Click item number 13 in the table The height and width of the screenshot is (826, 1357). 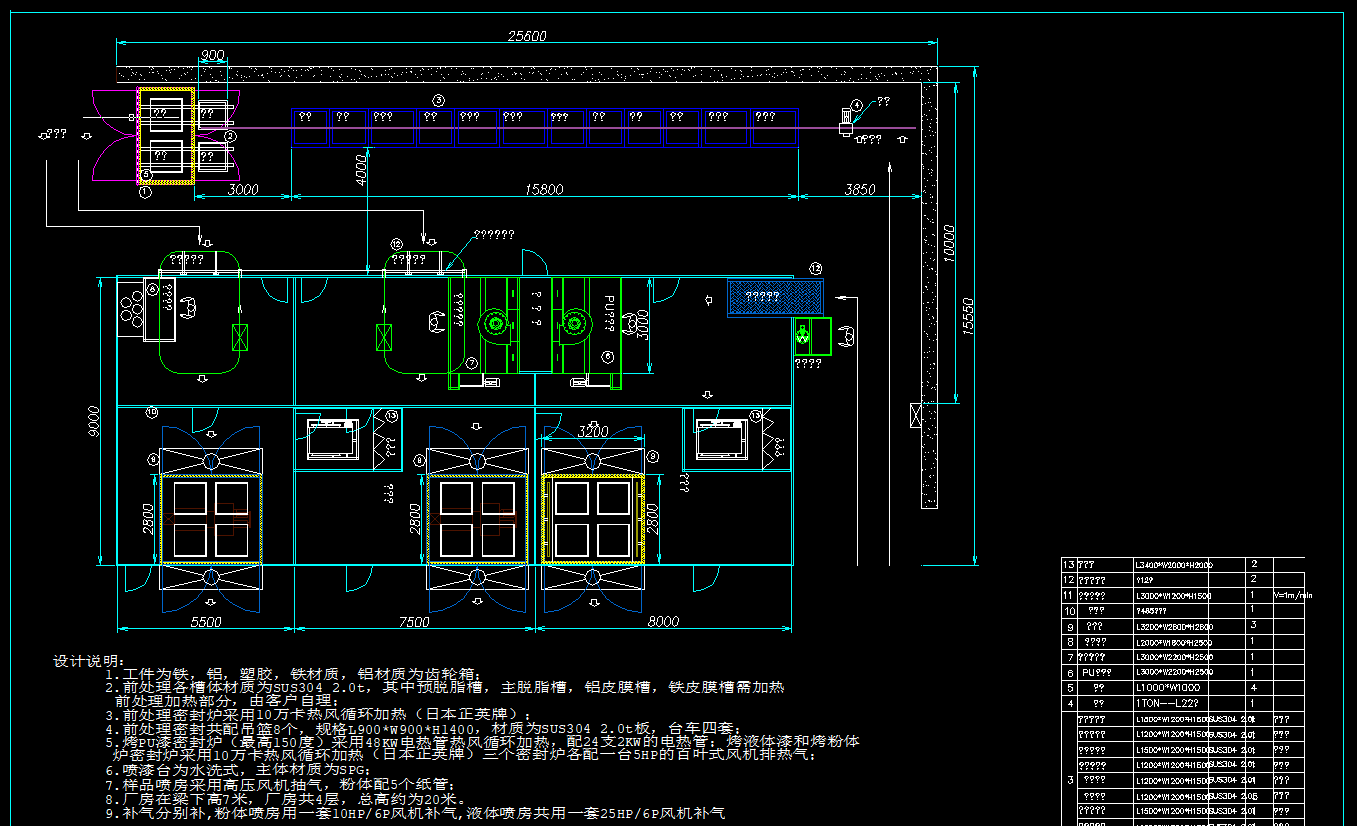(x=1068, y=565)
